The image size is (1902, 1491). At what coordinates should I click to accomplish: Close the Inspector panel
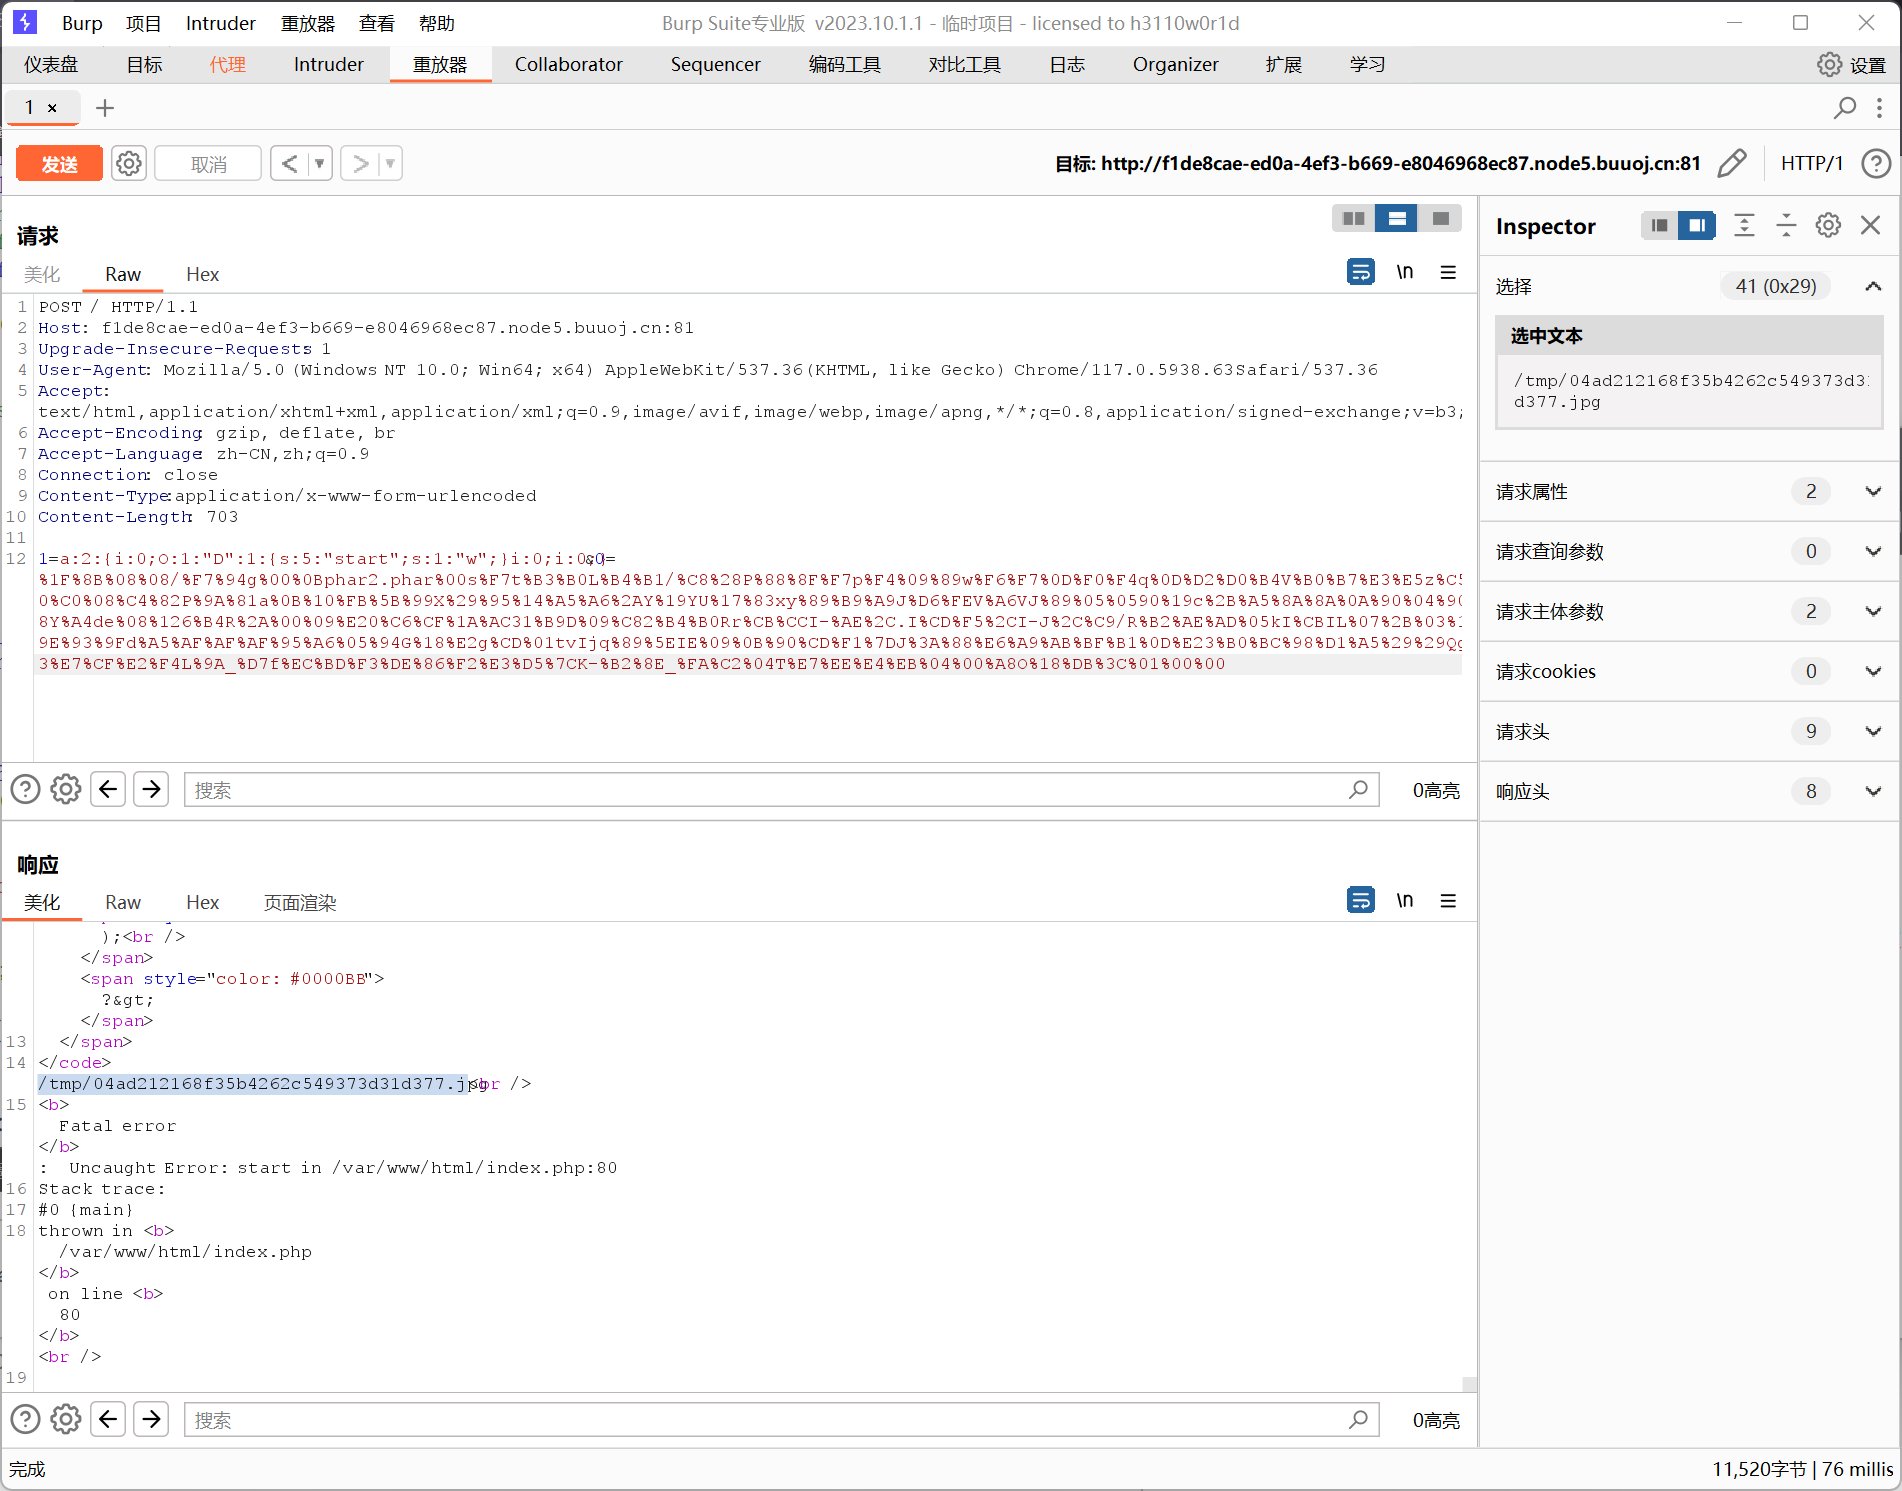[x=1870, y=226]
